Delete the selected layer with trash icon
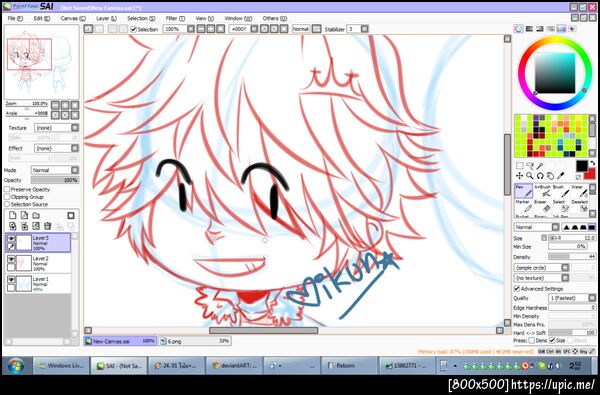Image resolution: width=600 pixels, height=395 pixels. click(x=47, y=226)
